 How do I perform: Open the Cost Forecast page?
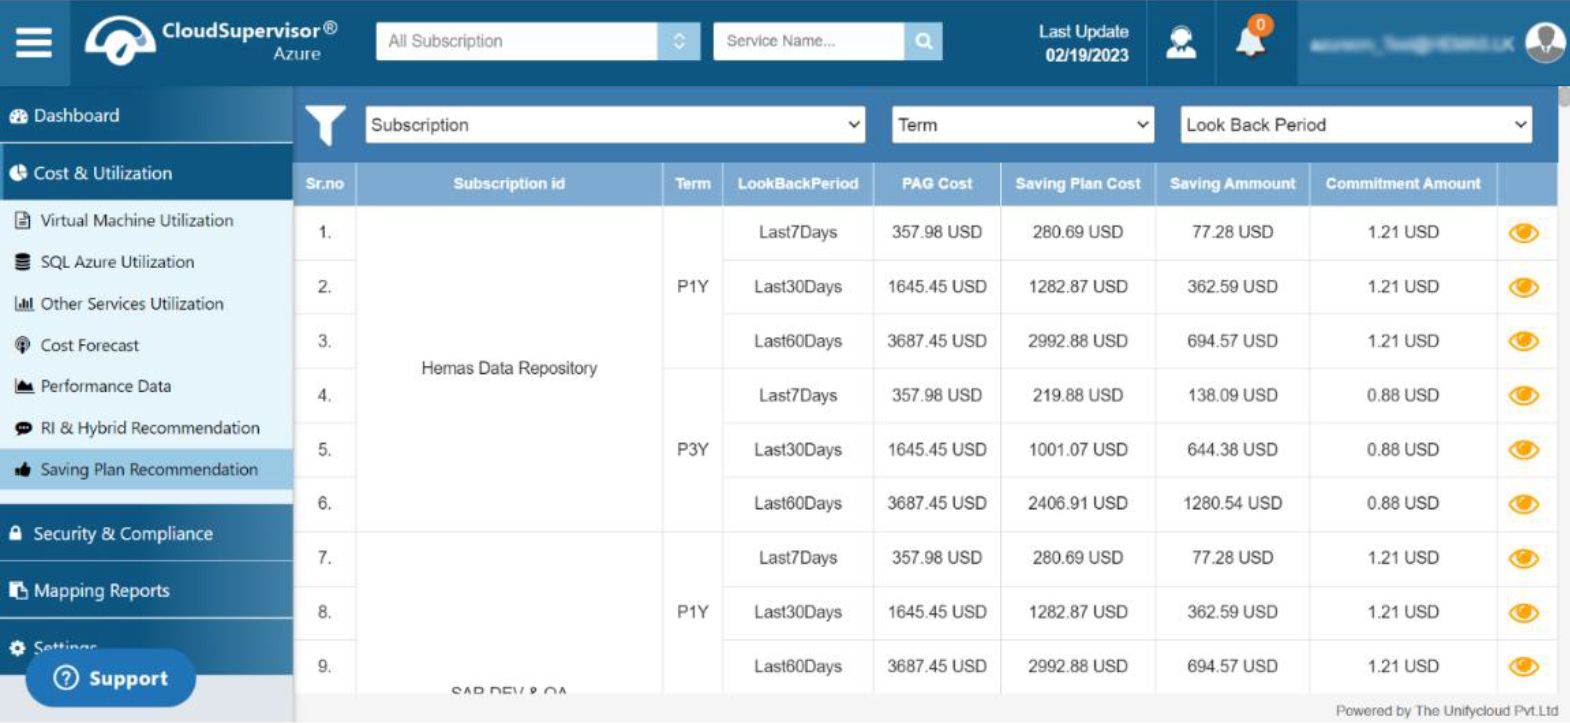click(90, 345)
